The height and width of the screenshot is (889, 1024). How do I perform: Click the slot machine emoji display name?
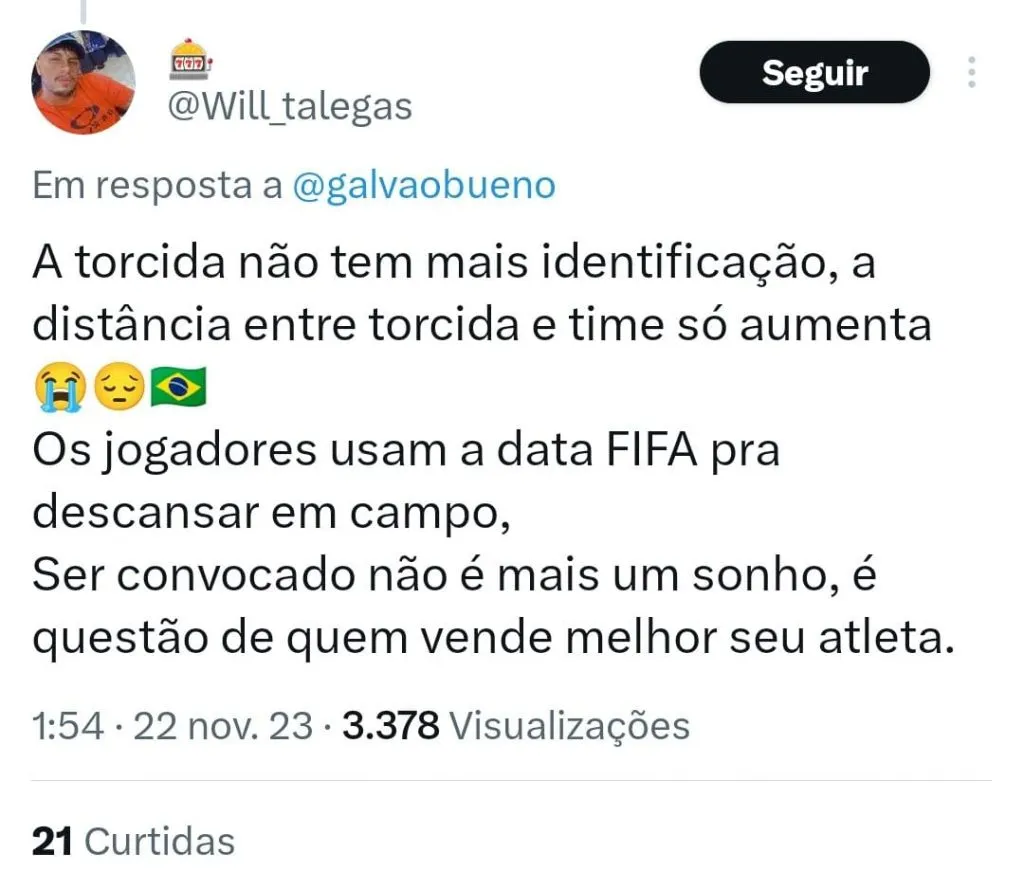[x=190, y=59]
